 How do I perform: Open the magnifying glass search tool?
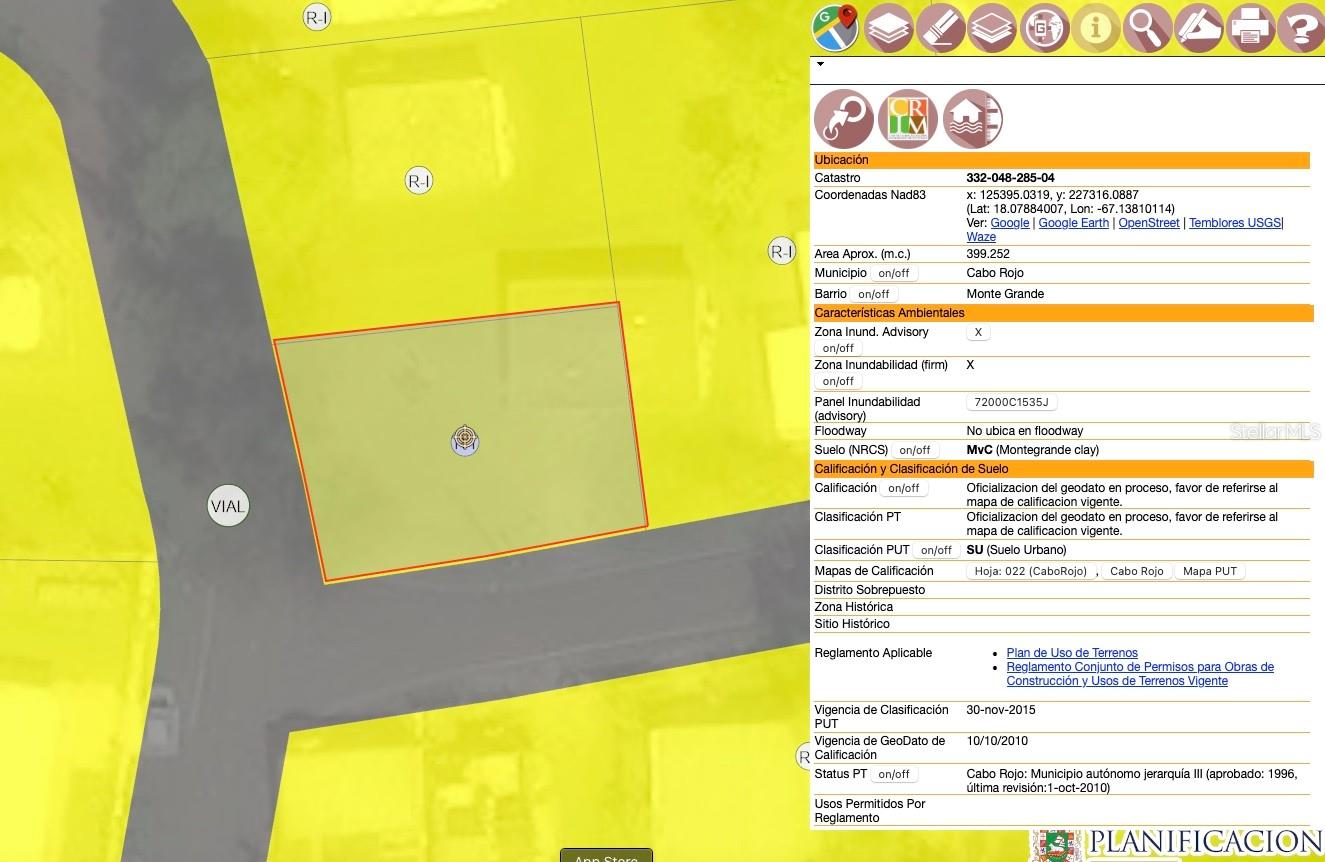point(1147,28)
